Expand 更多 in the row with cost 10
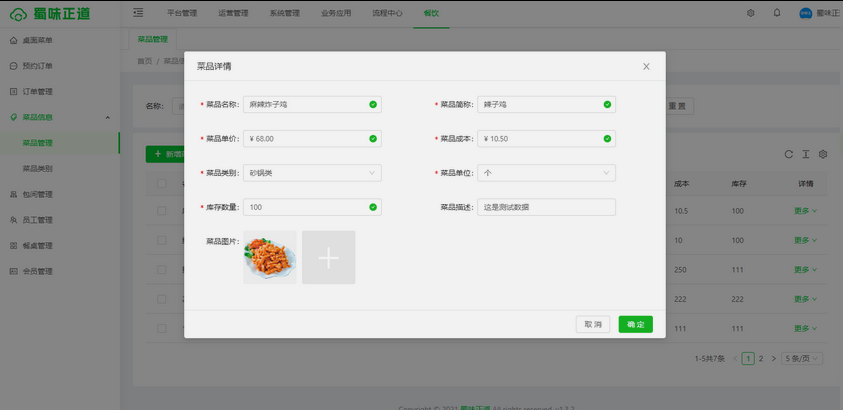The height and width of the screenshot is (410, 843). coord(805,240)
